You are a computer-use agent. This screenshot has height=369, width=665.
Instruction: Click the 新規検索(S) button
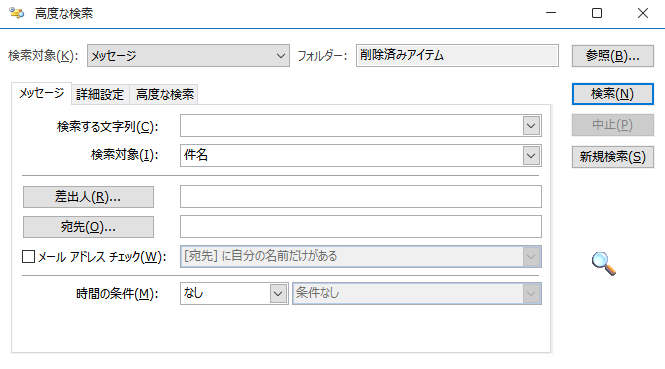click(x=612, y=157)
